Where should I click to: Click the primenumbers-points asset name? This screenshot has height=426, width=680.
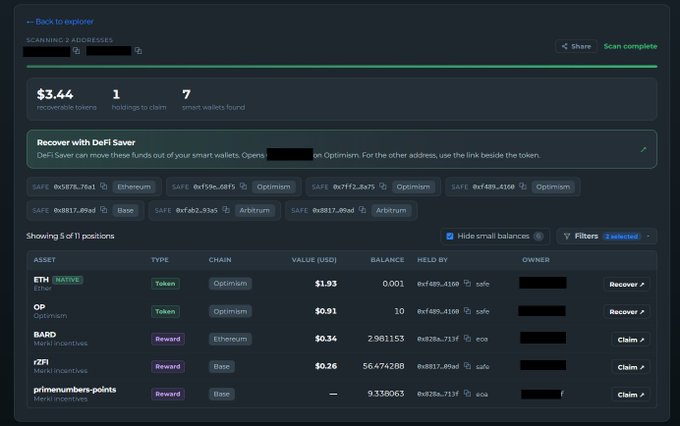click(75, 390)
